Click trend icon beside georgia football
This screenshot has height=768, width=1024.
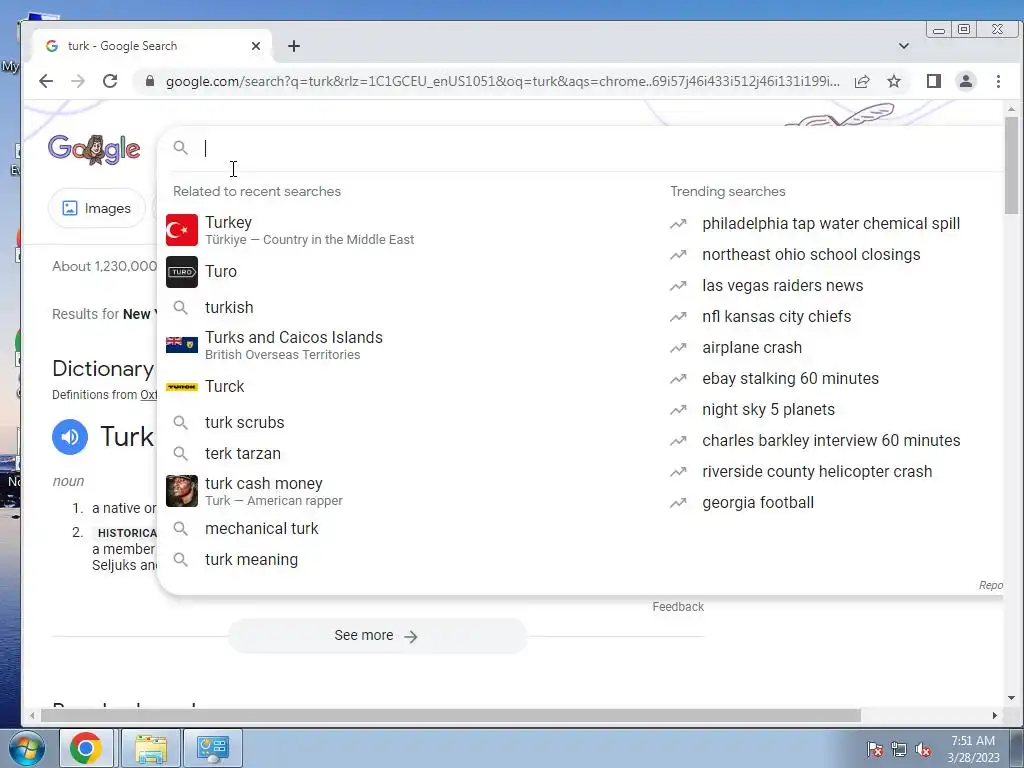(679, 503)
